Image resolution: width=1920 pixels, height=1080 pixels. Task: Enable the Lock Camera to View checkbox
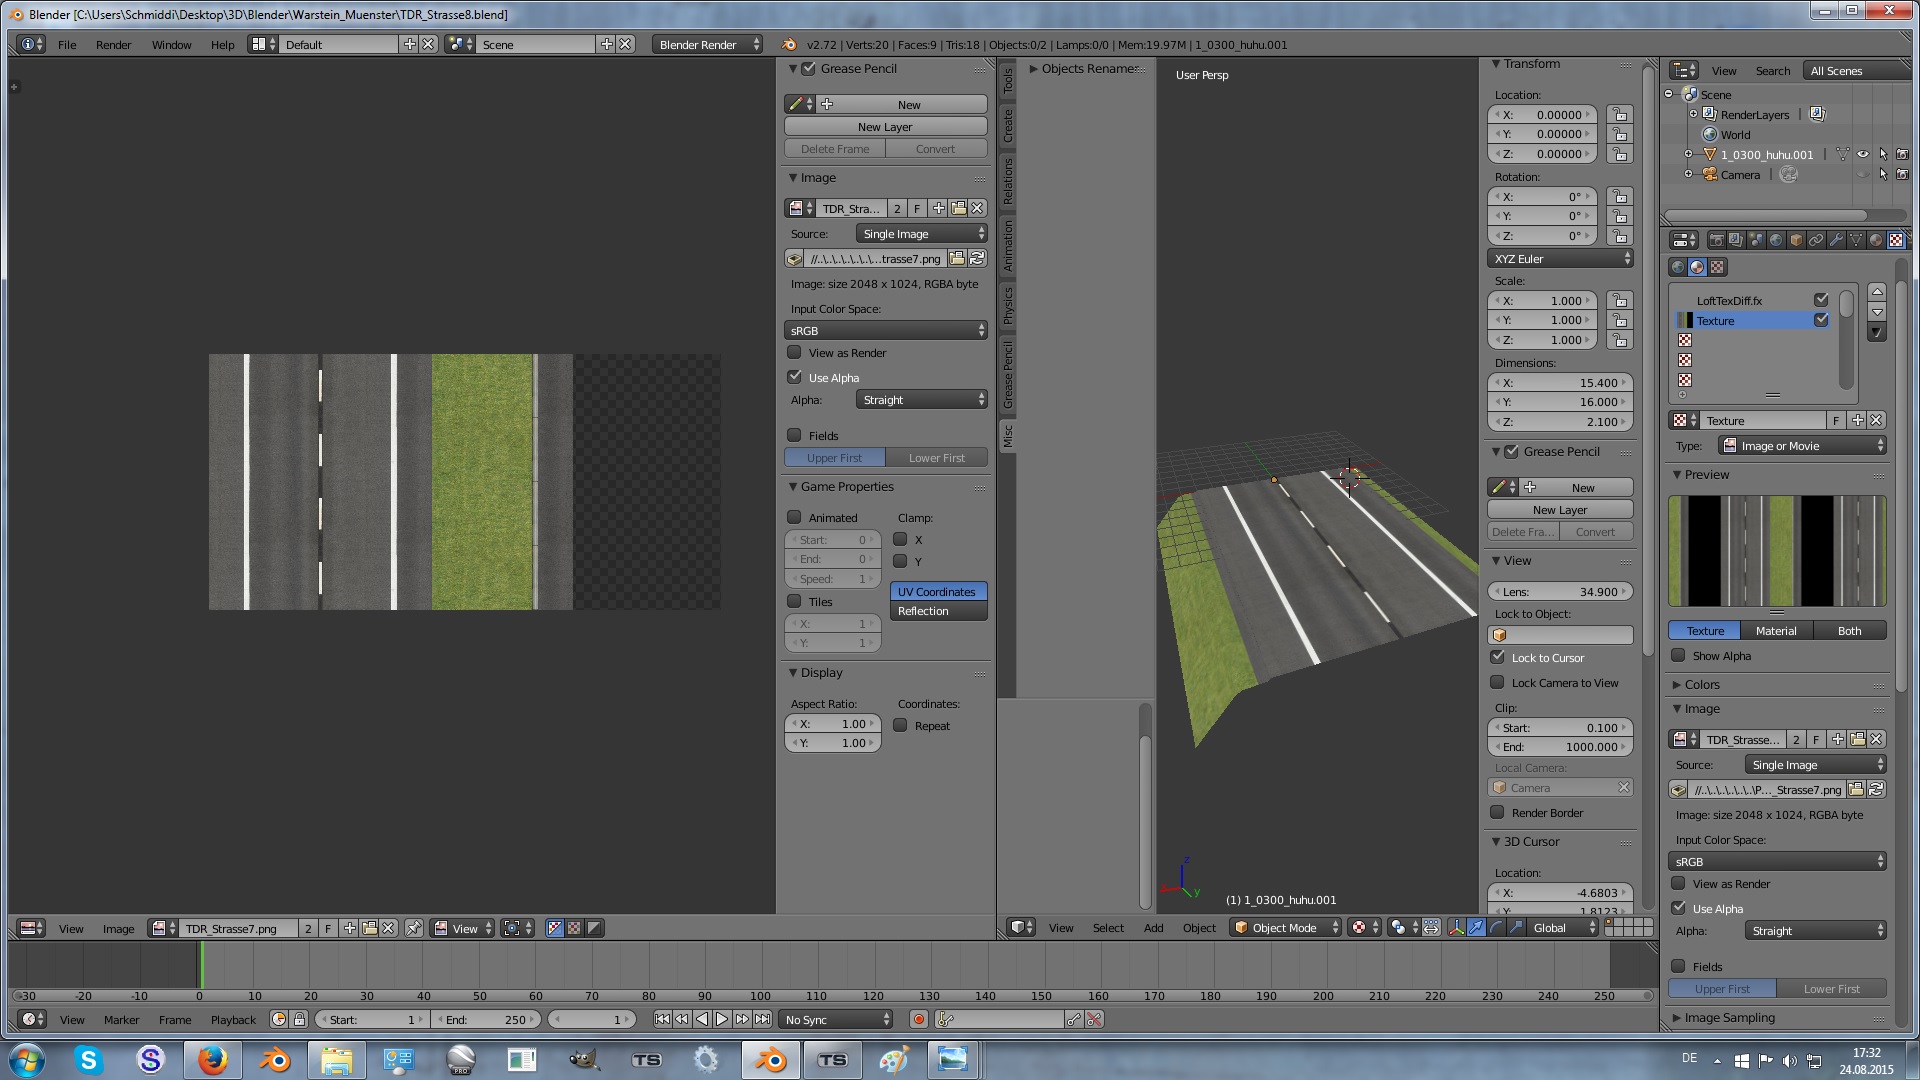pyautogui.click(x=1497, y=683)
